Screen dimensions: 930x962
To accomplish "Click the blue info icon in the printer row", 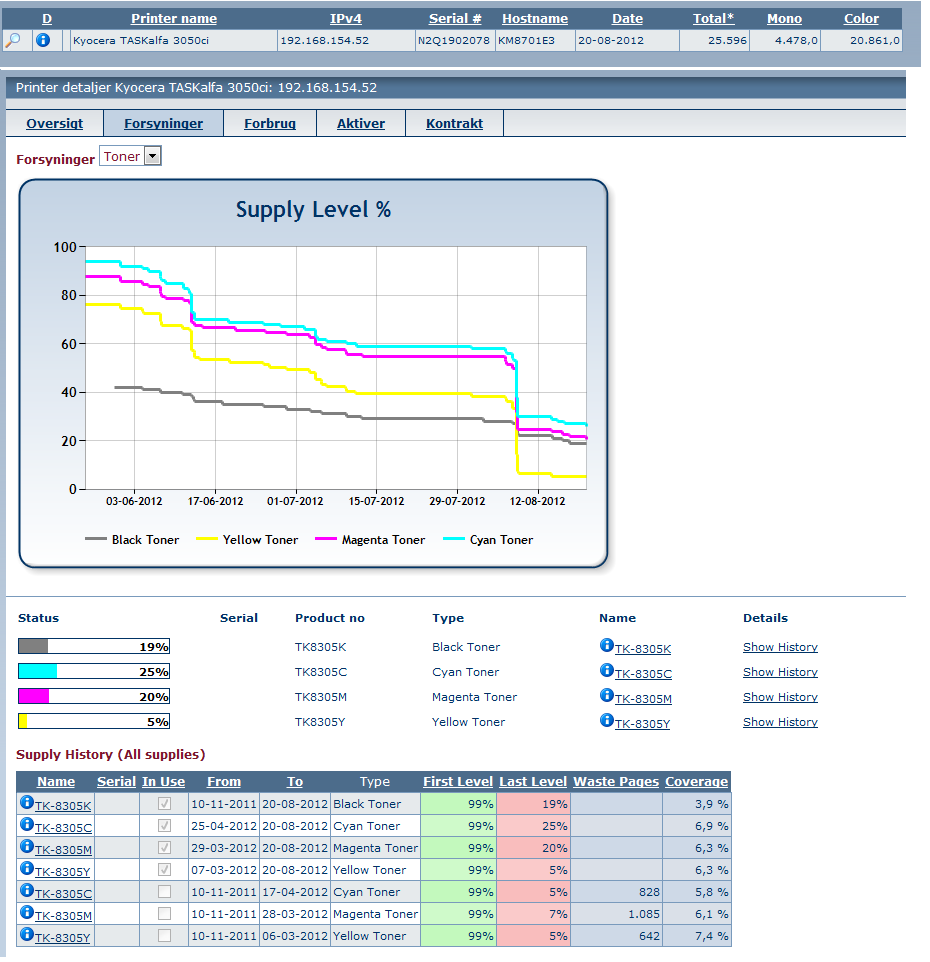I will point(43,40).
